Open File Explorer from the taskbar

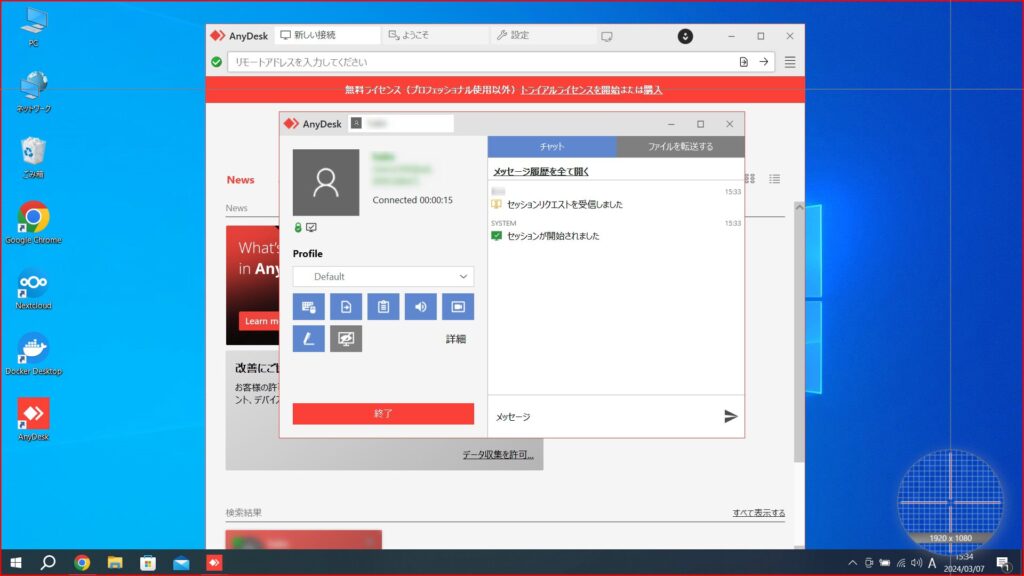(x=115, y=563)
